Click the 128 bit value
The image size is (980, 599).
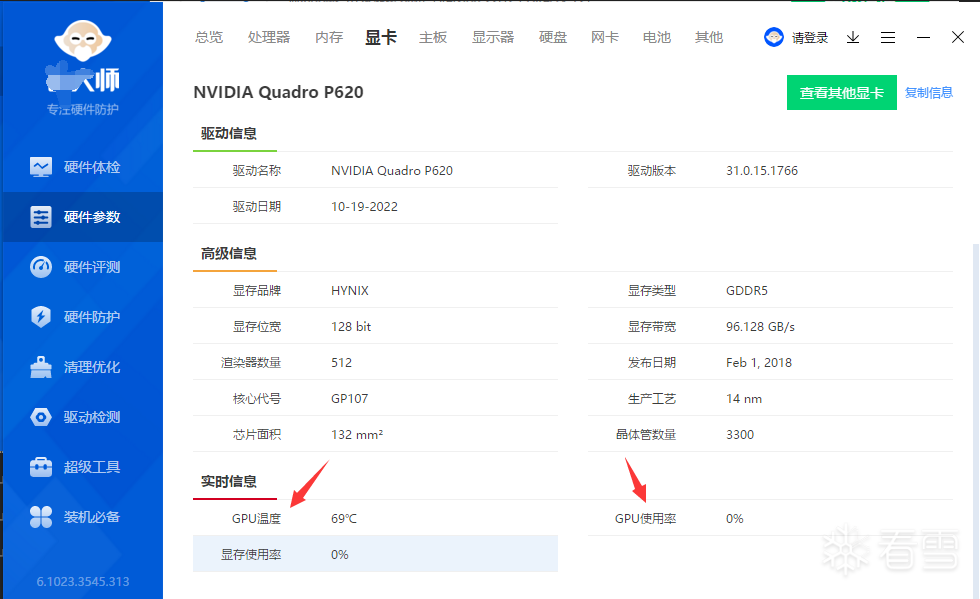tap(351, 326)
